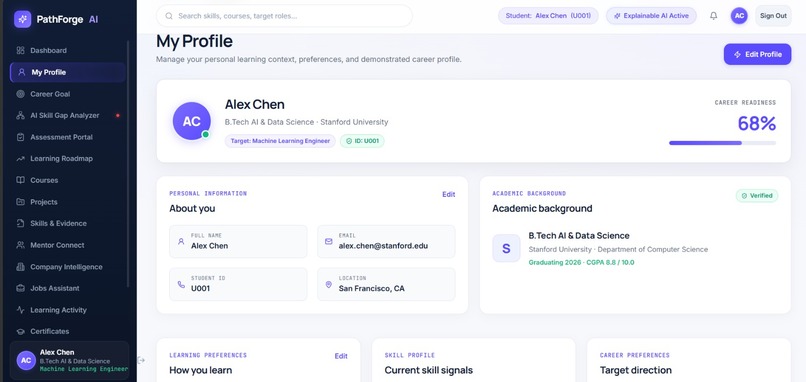Click the PathForge AI logo icon

click(x=23, y=20)
